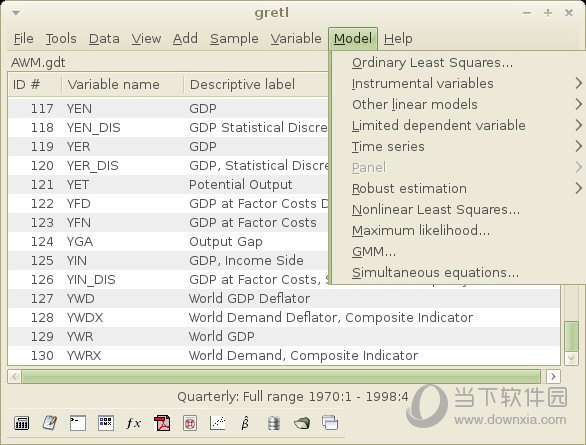Launch the calculator tool

pyautogui.click(x=21, y=423)
